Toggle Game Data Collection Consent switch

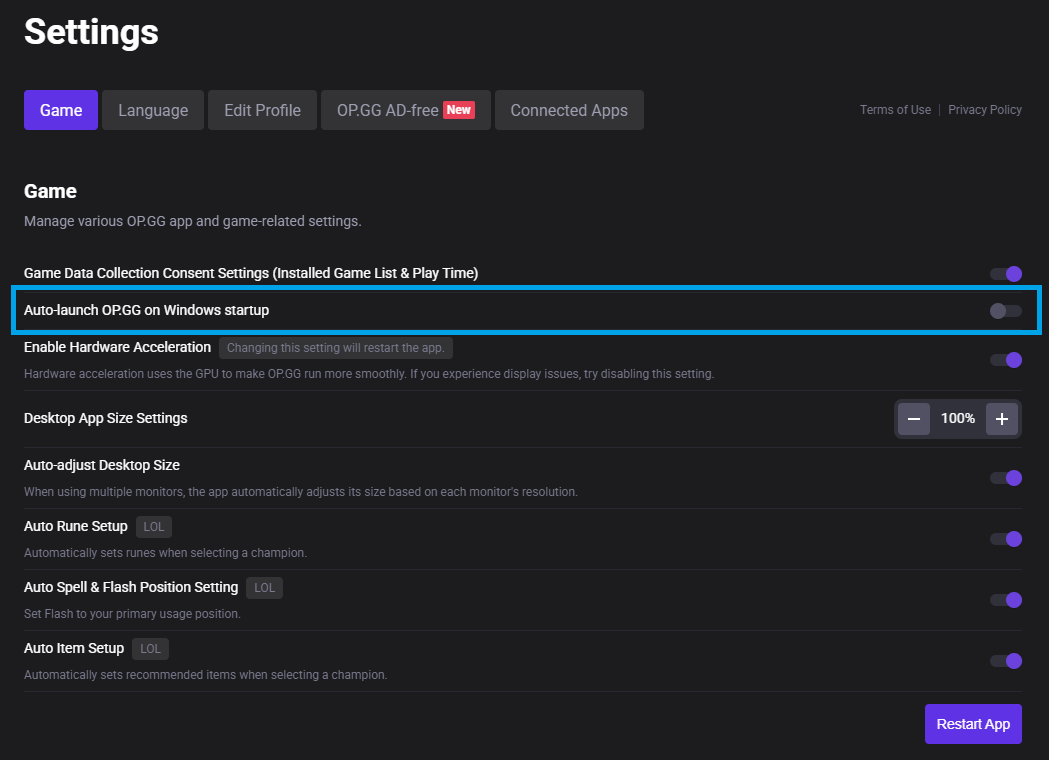pos(1006,274)
